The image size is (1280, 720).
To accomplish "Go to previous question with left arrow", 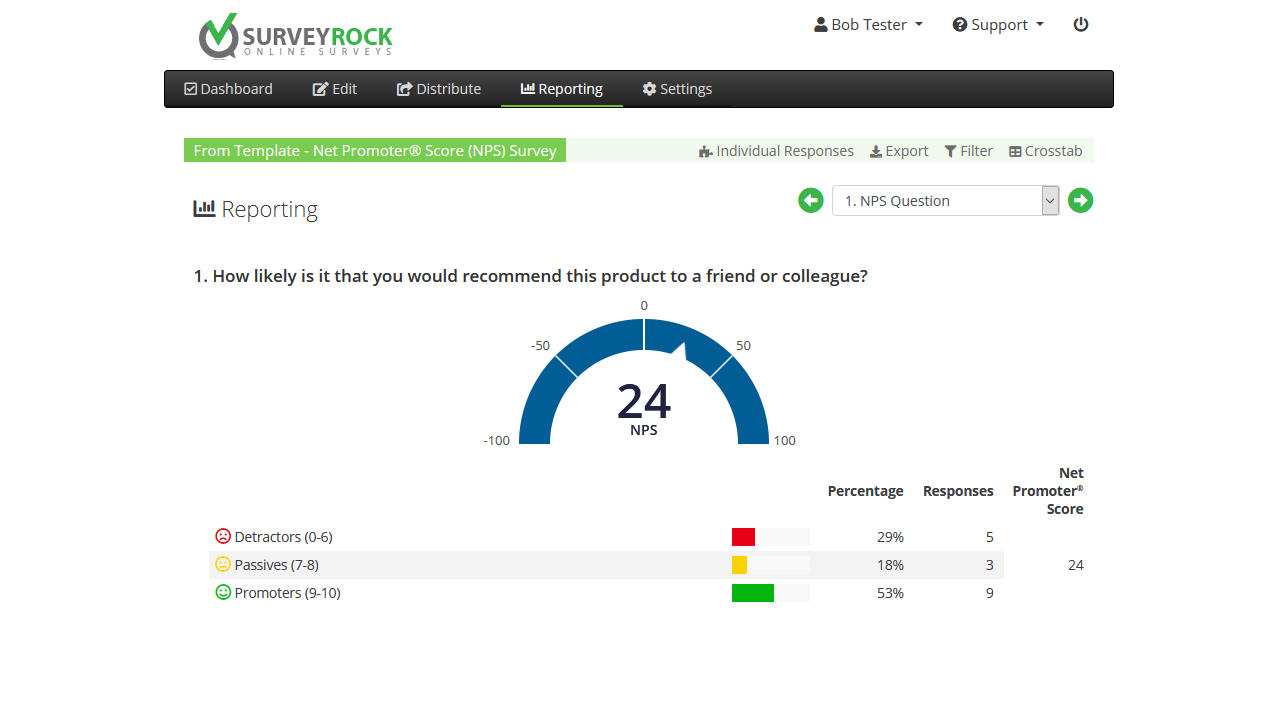I will [810, 200].
